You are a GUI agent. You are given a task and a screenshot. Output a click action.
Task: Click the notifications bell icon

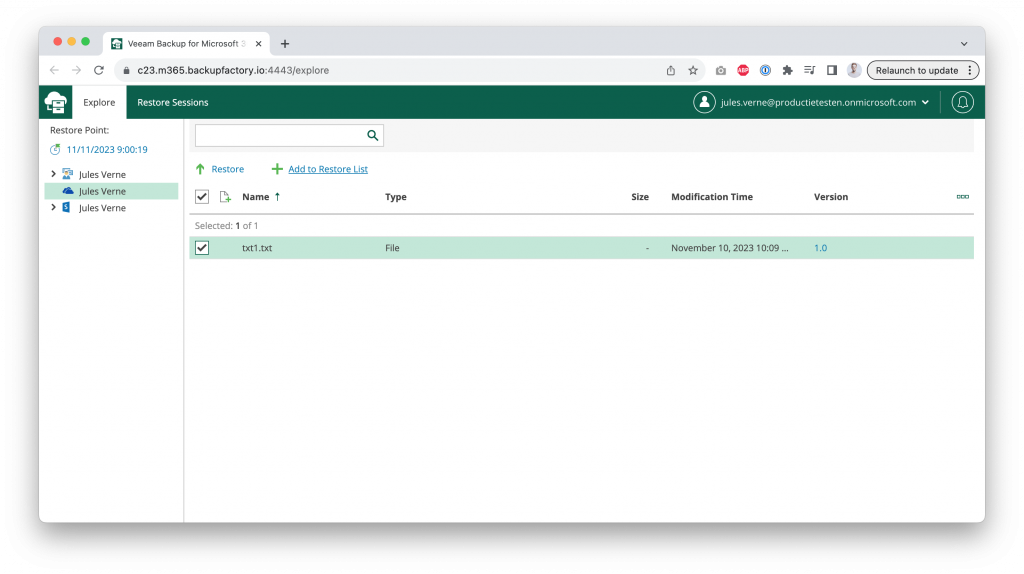[x=962, y=102]
